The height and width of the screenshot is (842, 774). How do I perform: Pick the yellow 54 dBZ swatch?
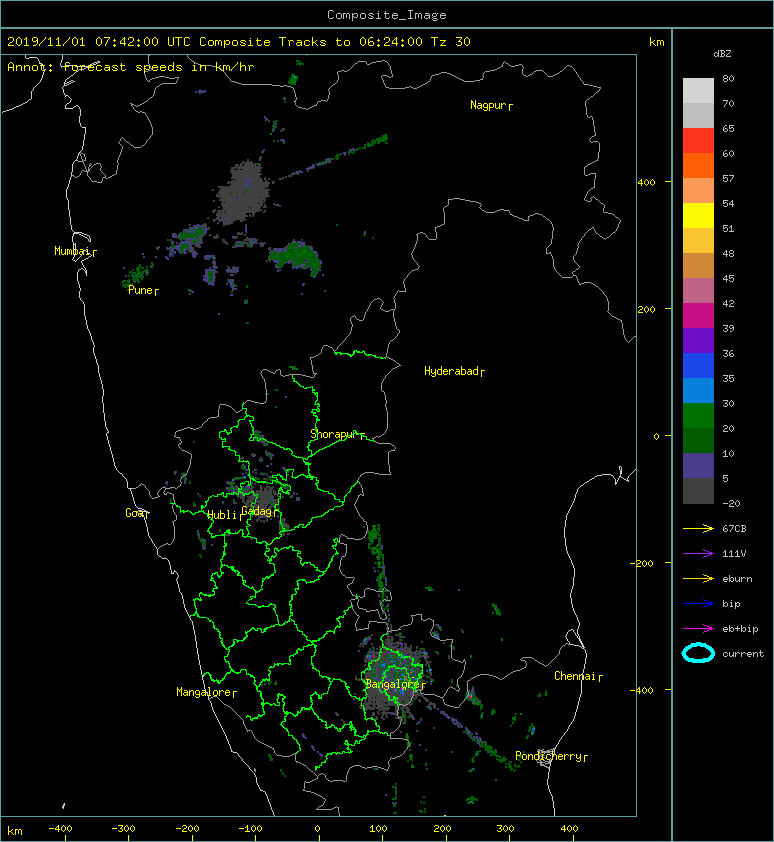click(698, 215)
